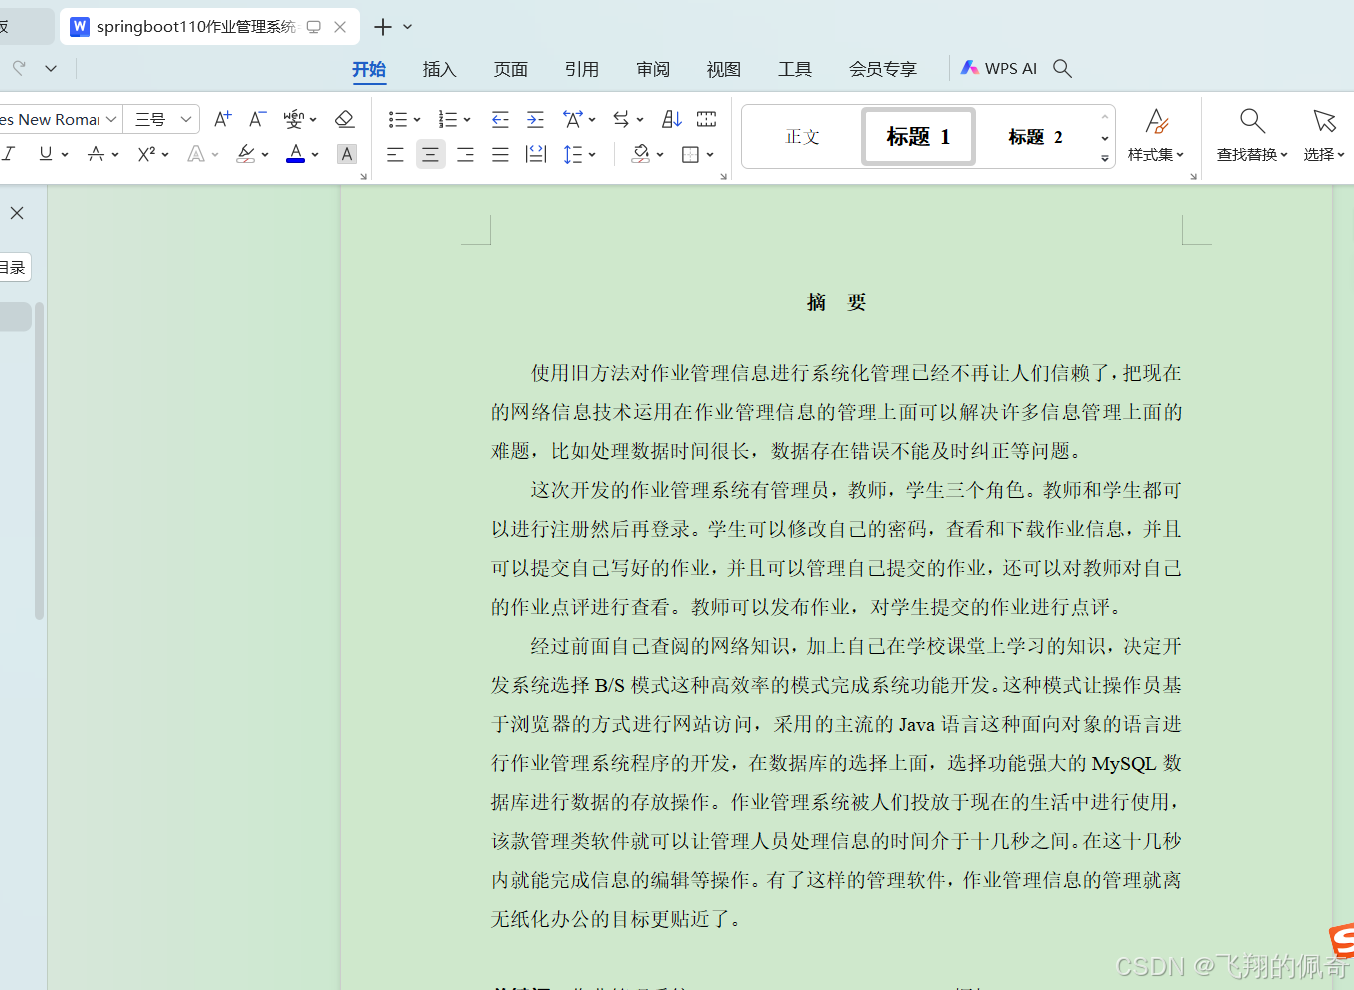Image resolution: width=1354 pixels, height=990 pixels.
Task: Open the 页面 (Page) ribbon tab
Action: 511,69
